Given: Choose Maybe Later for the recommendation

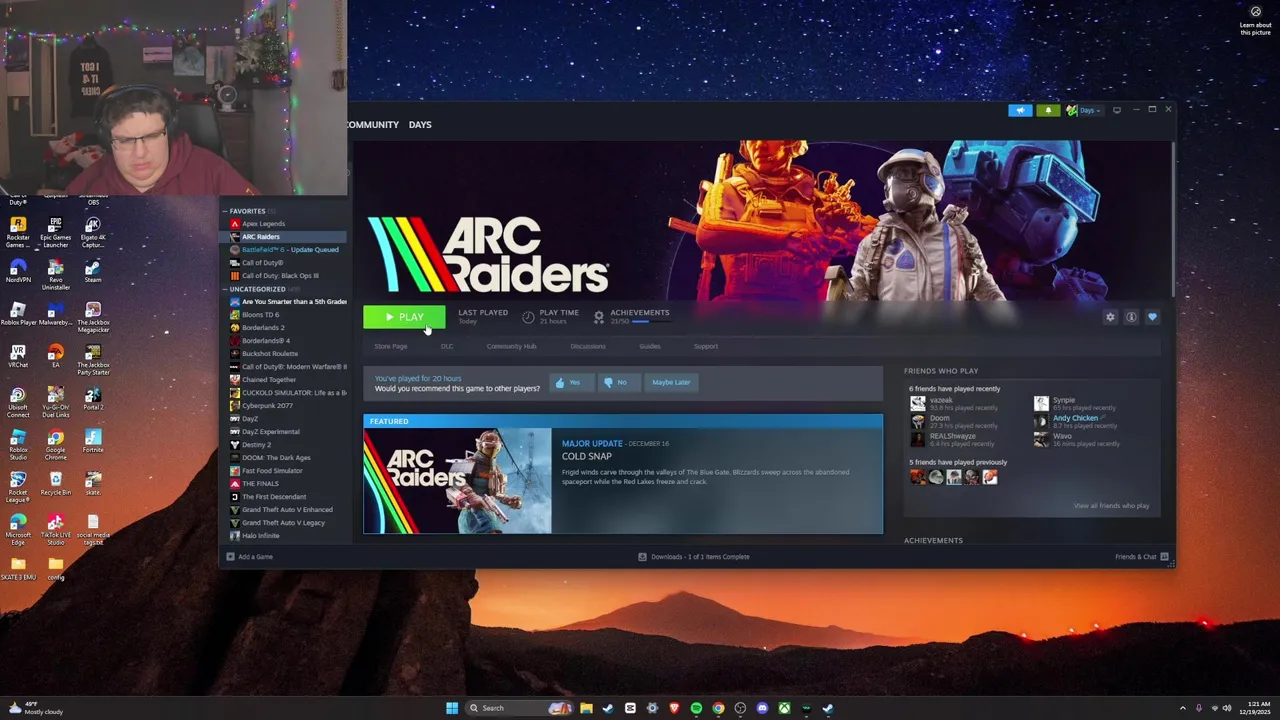Looking at the screenshot, I should point(671,382).
